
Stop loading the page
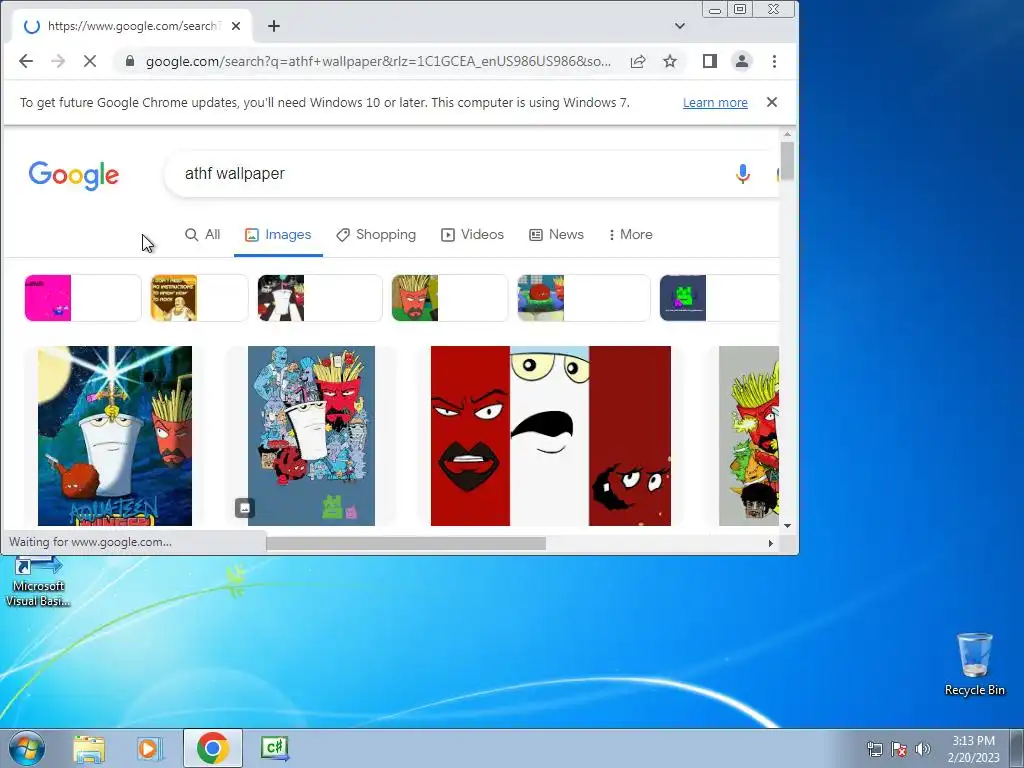90,61
